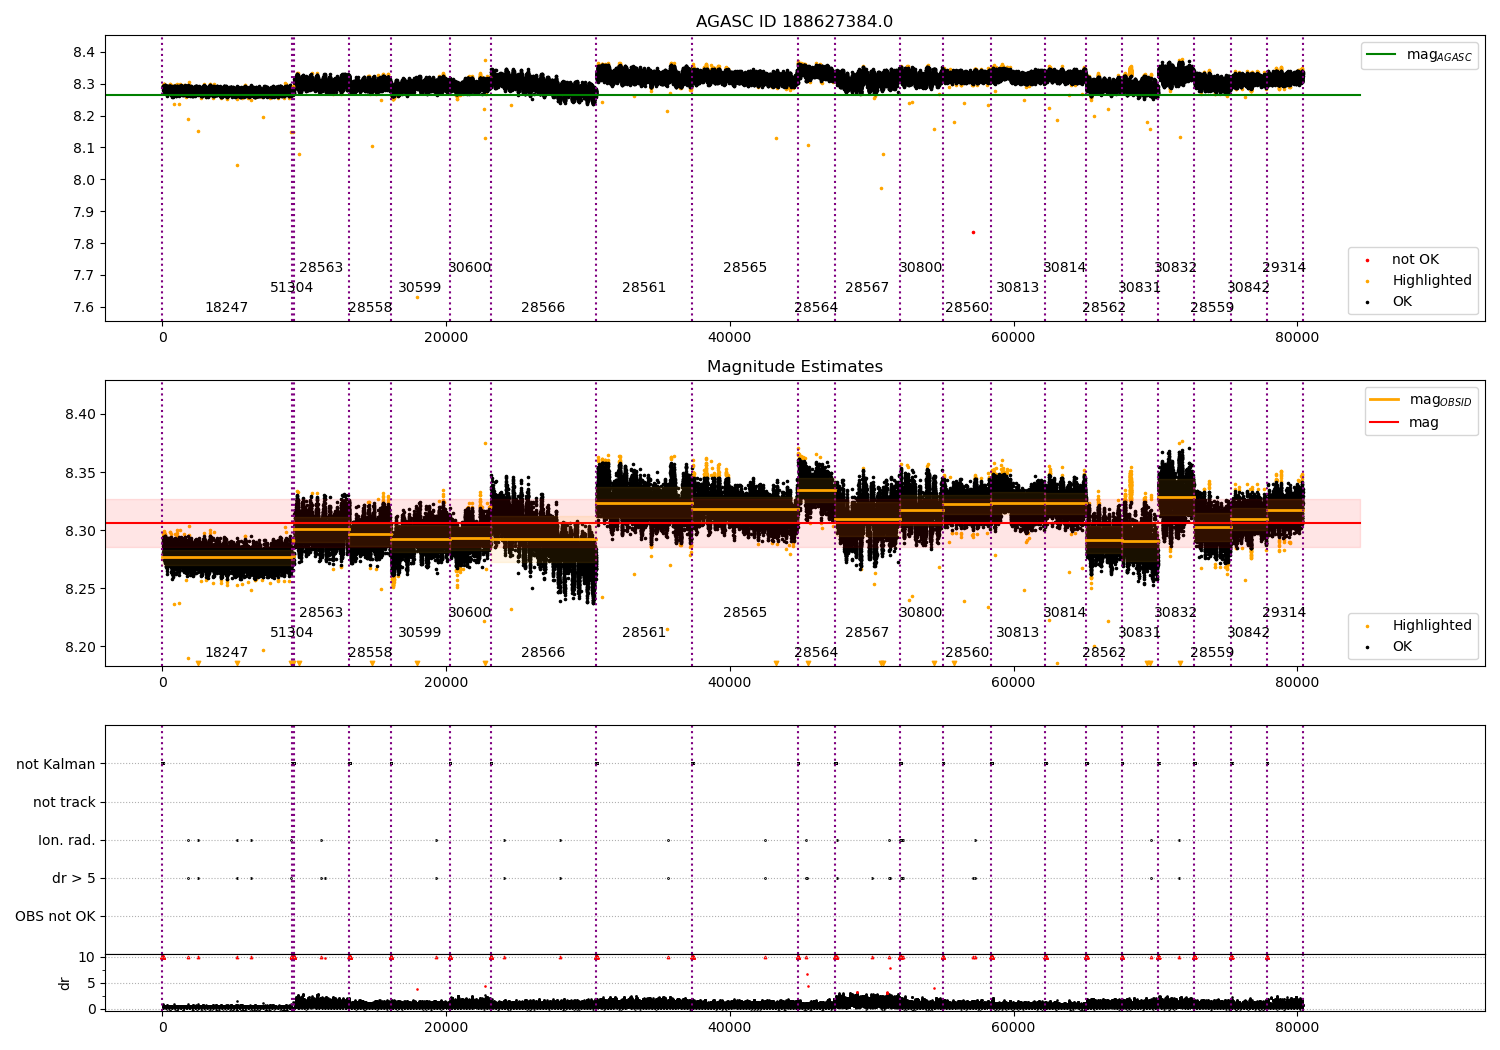
Task: Select obsid label 28563 in the top plot
Action: 321,268
